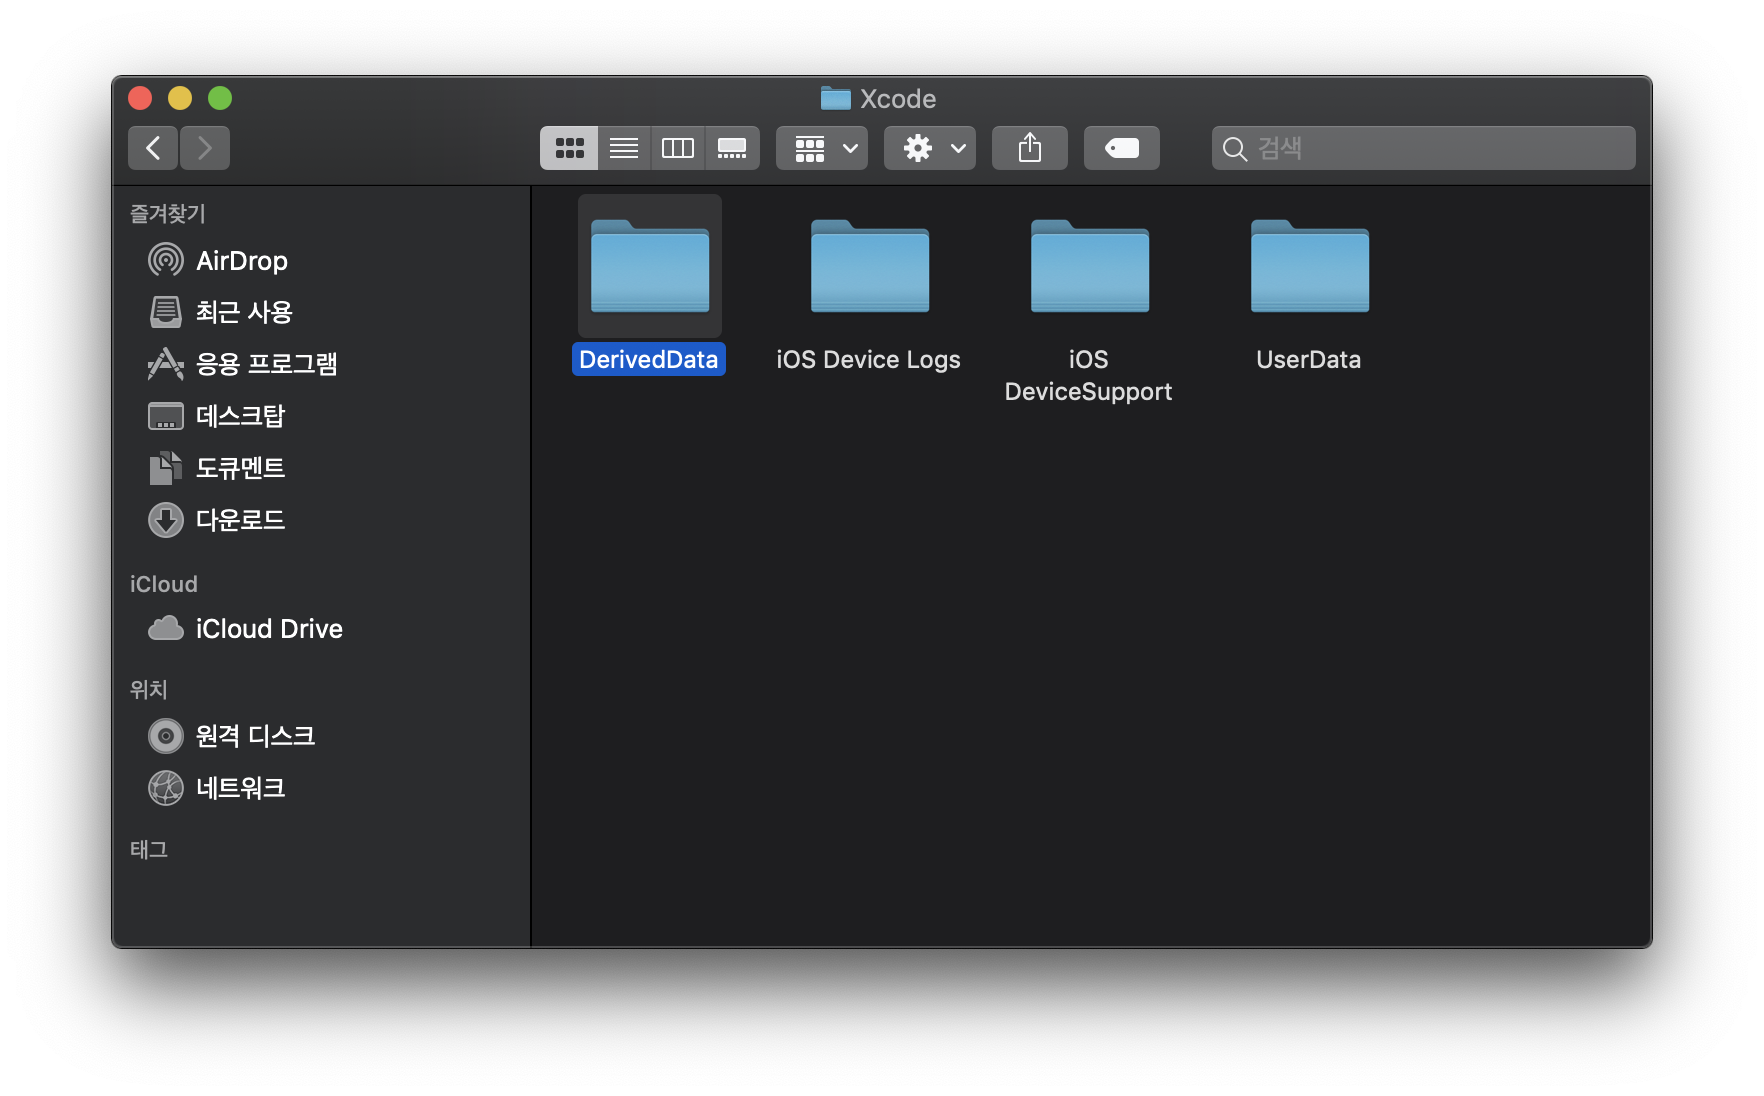Select the iOS DeviceSupport folder icon
The width and height of the screenshot is (1764, 1096).
pyautogui.click(x=1090, y=266)
